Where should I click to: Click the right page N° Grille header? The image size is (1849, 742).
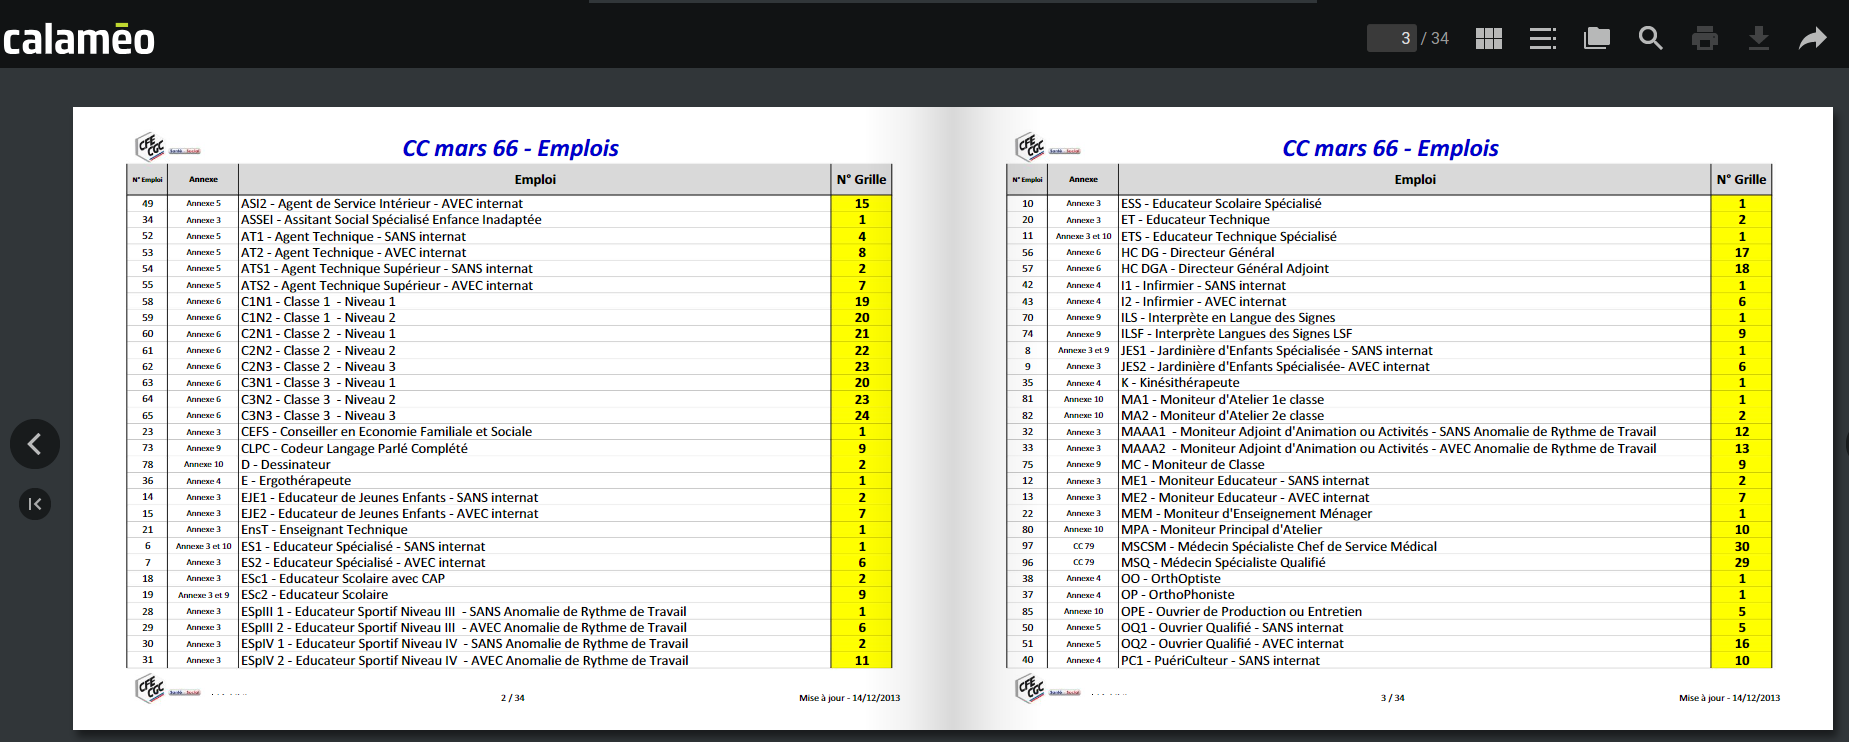pos(1741,179)
